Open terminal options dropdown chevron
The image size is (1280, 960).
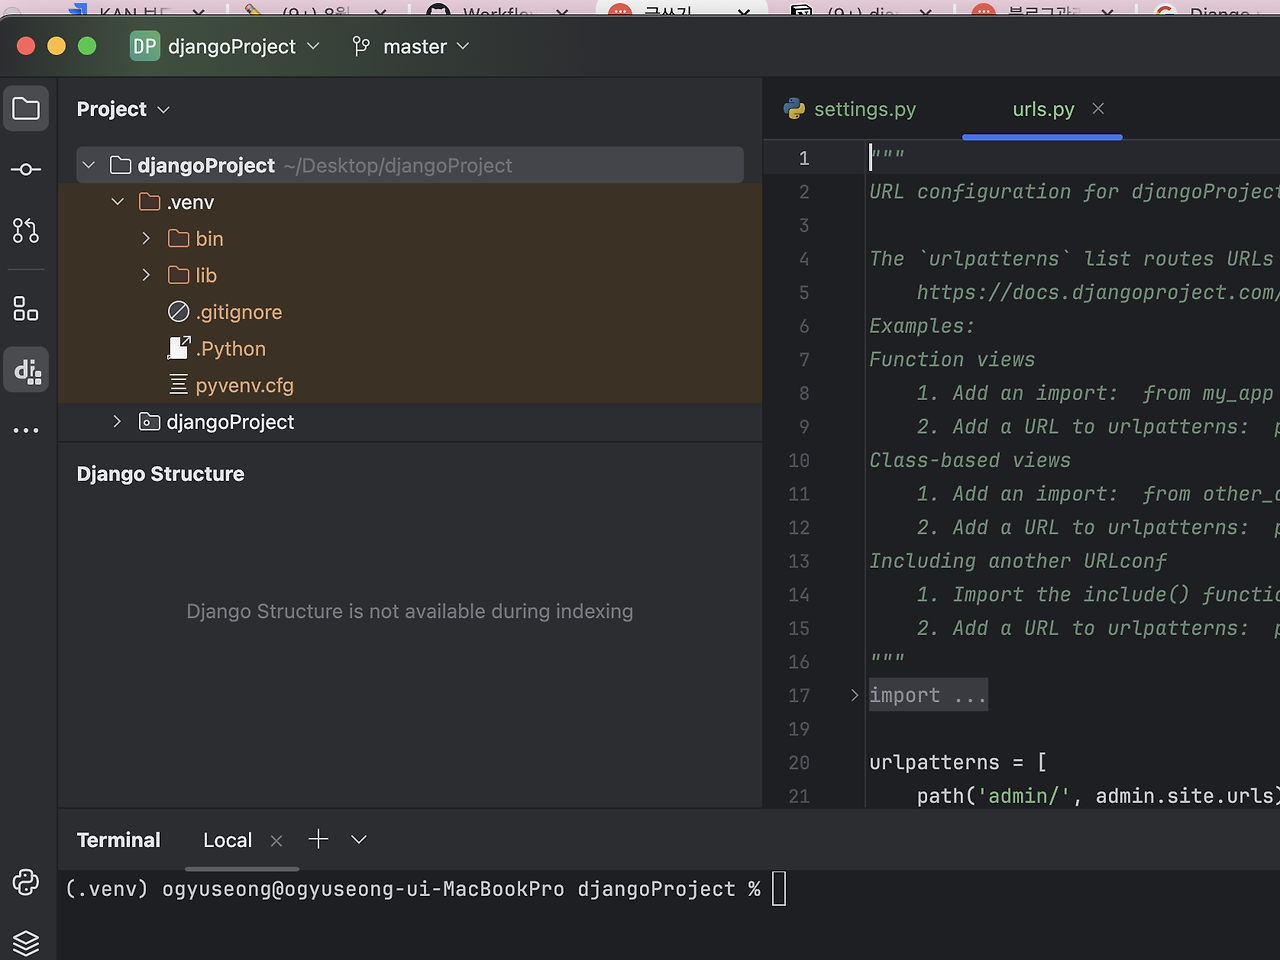pos(359,839)
